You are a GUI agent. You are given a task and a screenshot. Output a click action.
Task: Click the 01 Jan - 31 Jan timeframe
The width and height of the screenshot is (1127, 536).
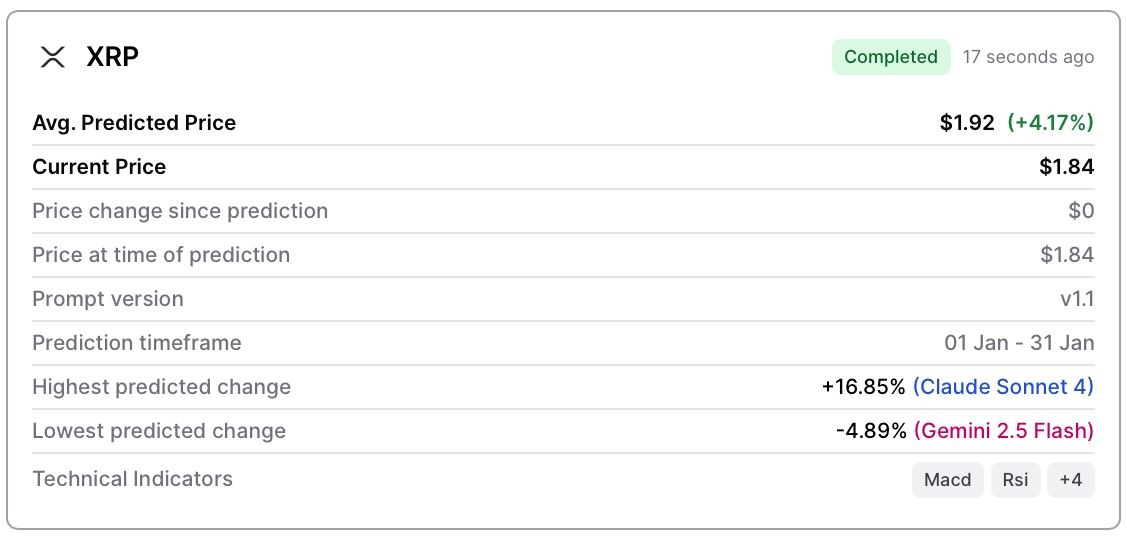click(x=1019, y=343)
